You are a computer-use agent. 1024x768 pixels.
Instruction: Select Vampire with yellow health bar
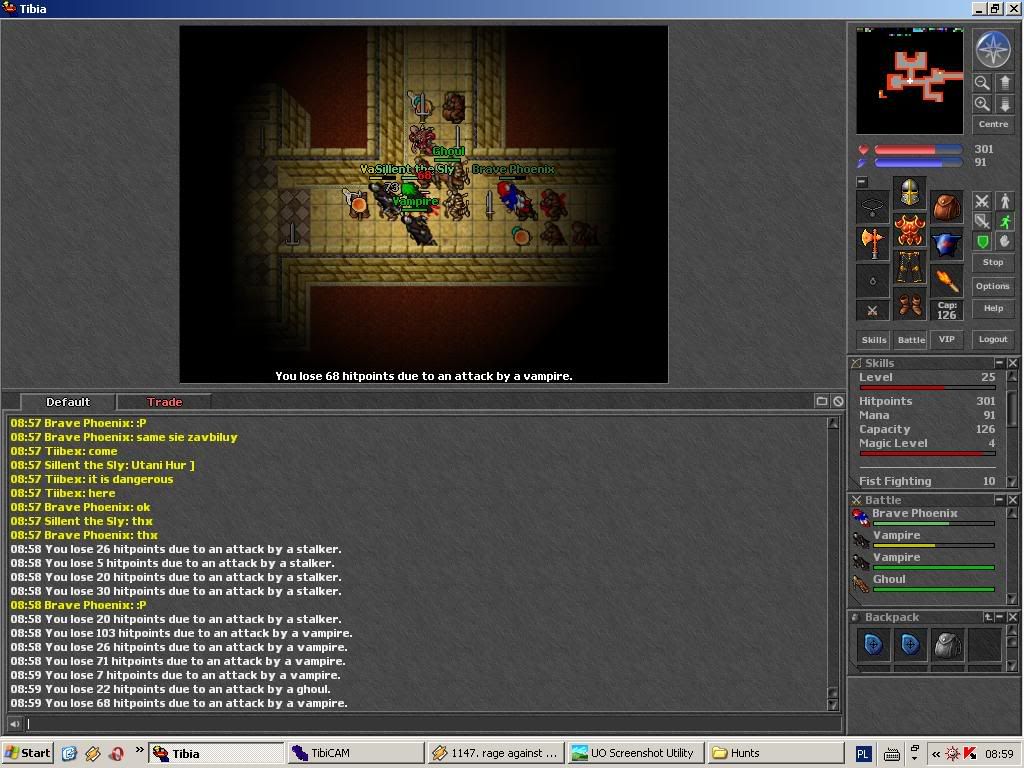[923, 539]
